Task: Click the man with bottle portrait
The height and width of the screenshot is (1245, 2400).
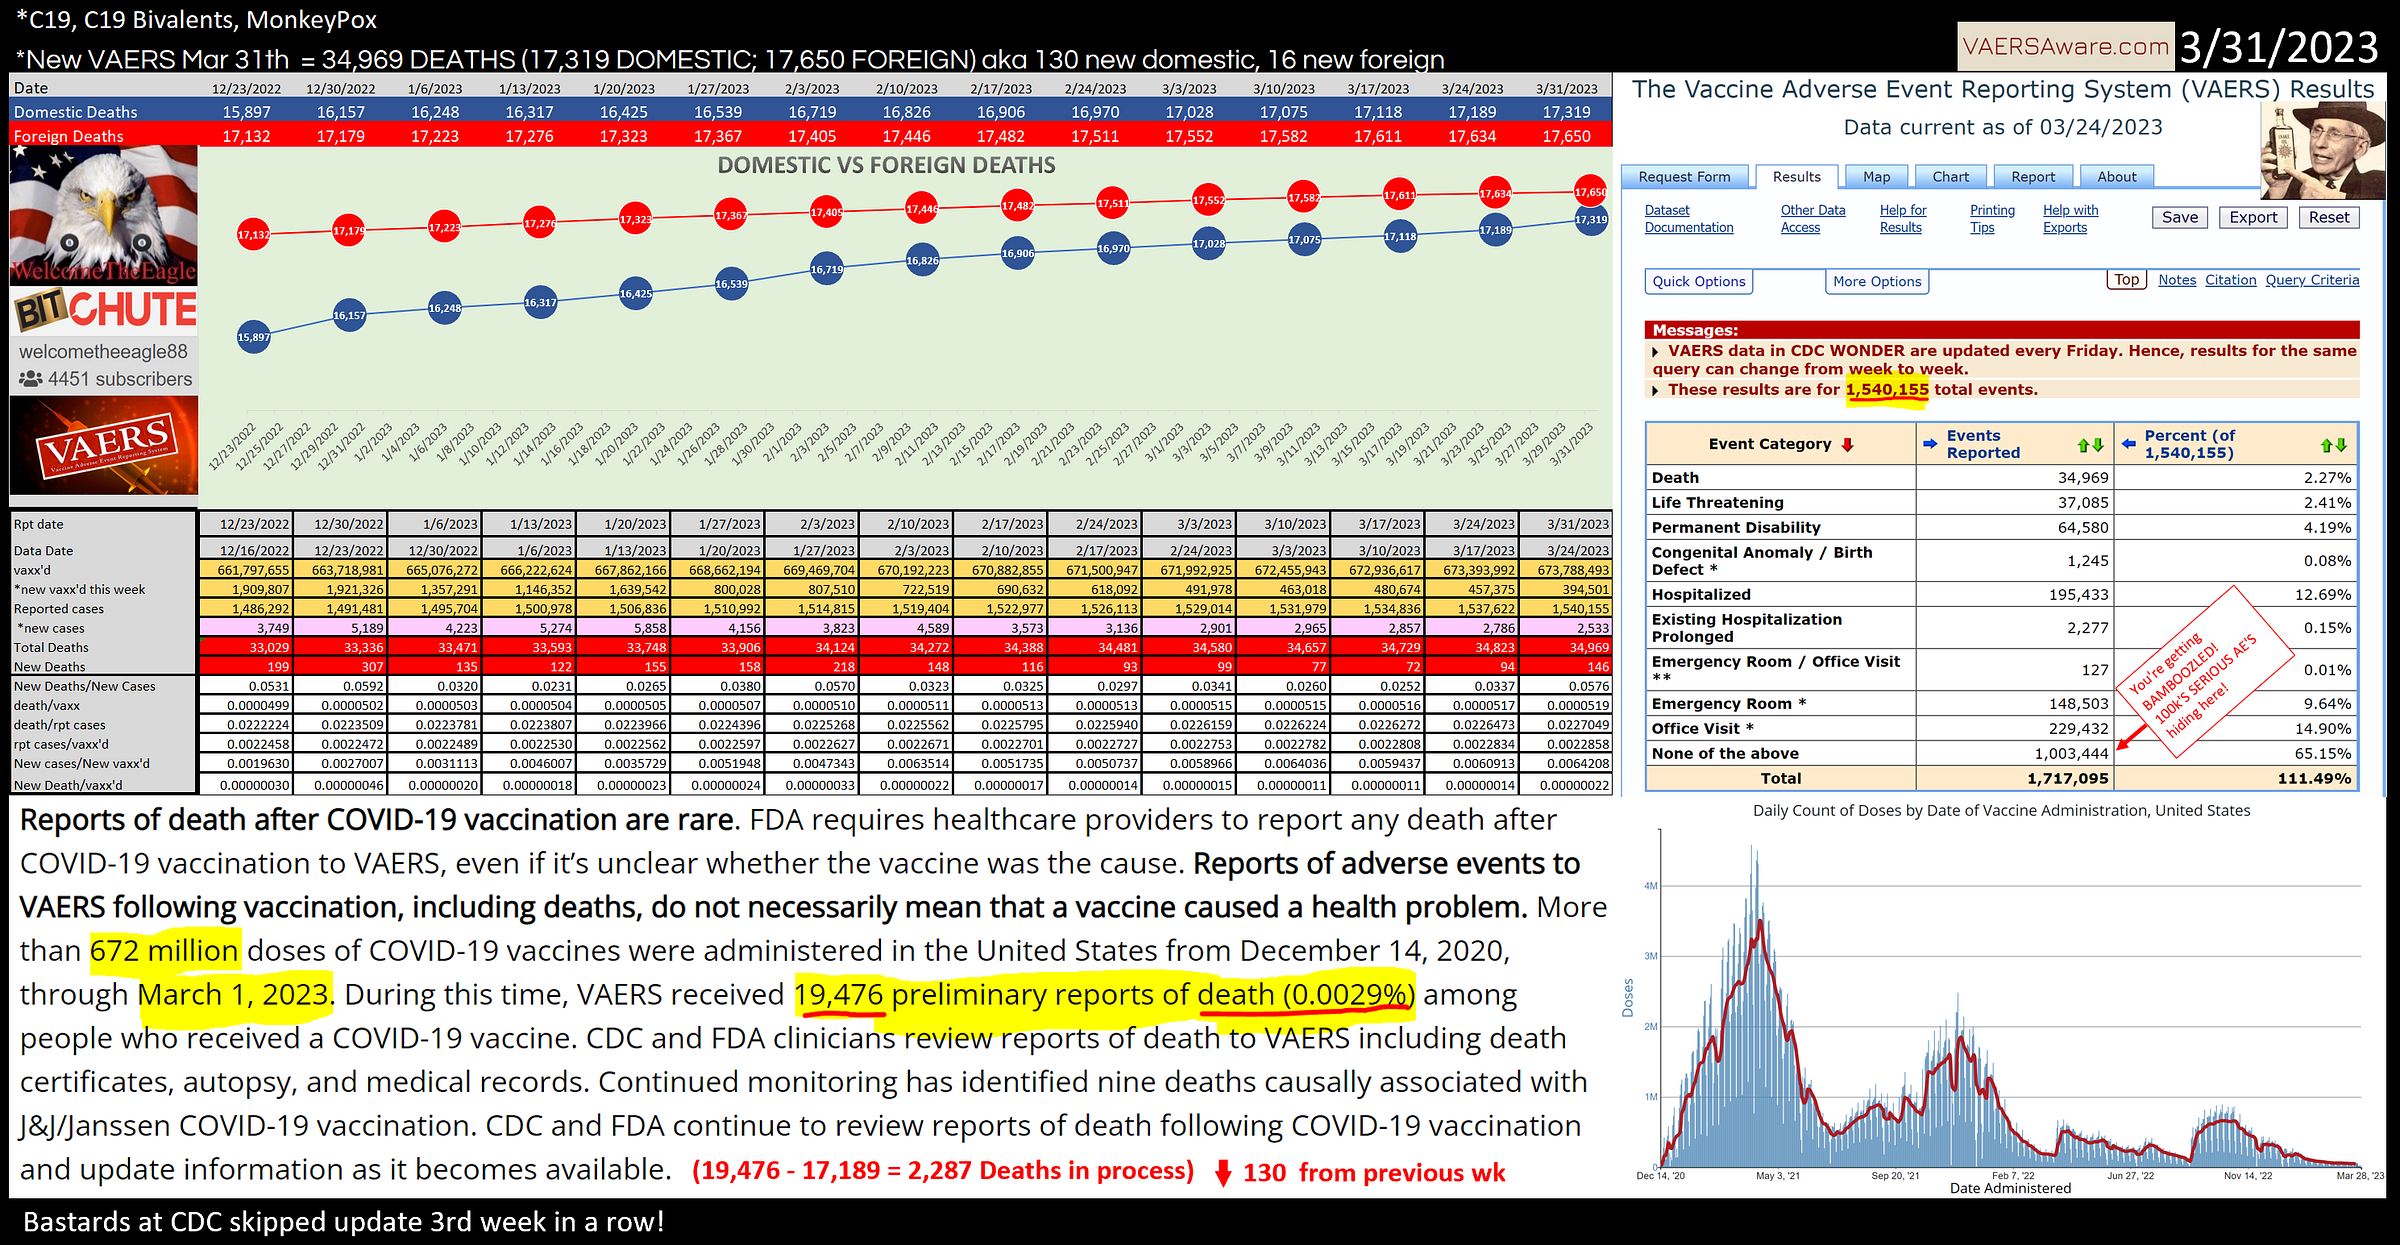Action: point(2322,150)
